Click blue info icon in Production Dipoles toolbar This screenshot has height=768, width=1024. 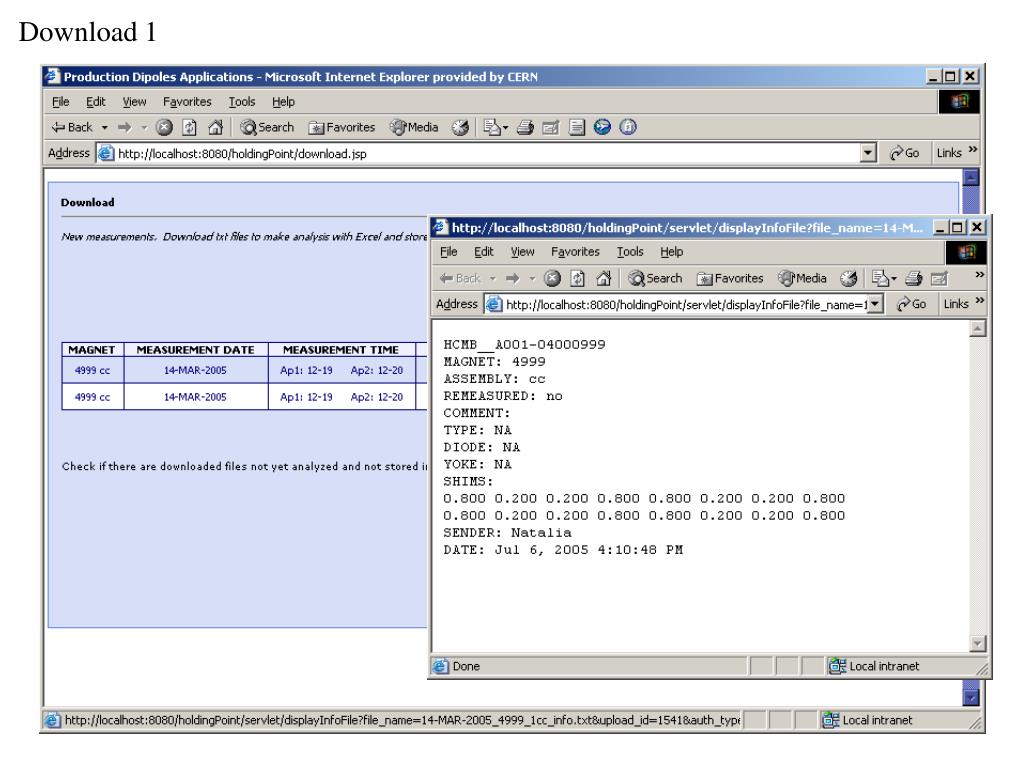tap(628, 127)
